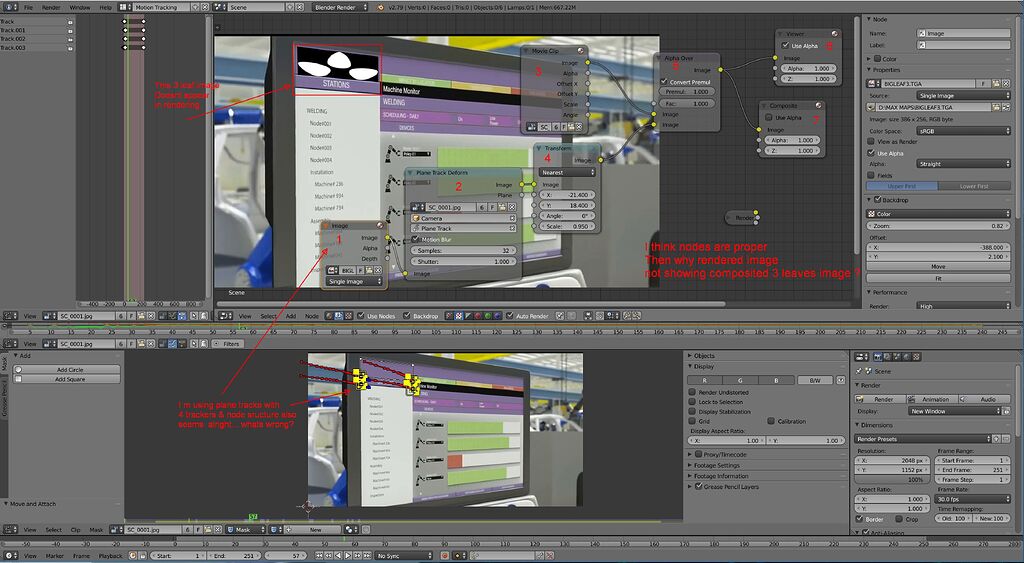Viewport: 1024px width, 563px height.
Task: Adjust the Alpha Over Fac slider
Action: point(687,104)
